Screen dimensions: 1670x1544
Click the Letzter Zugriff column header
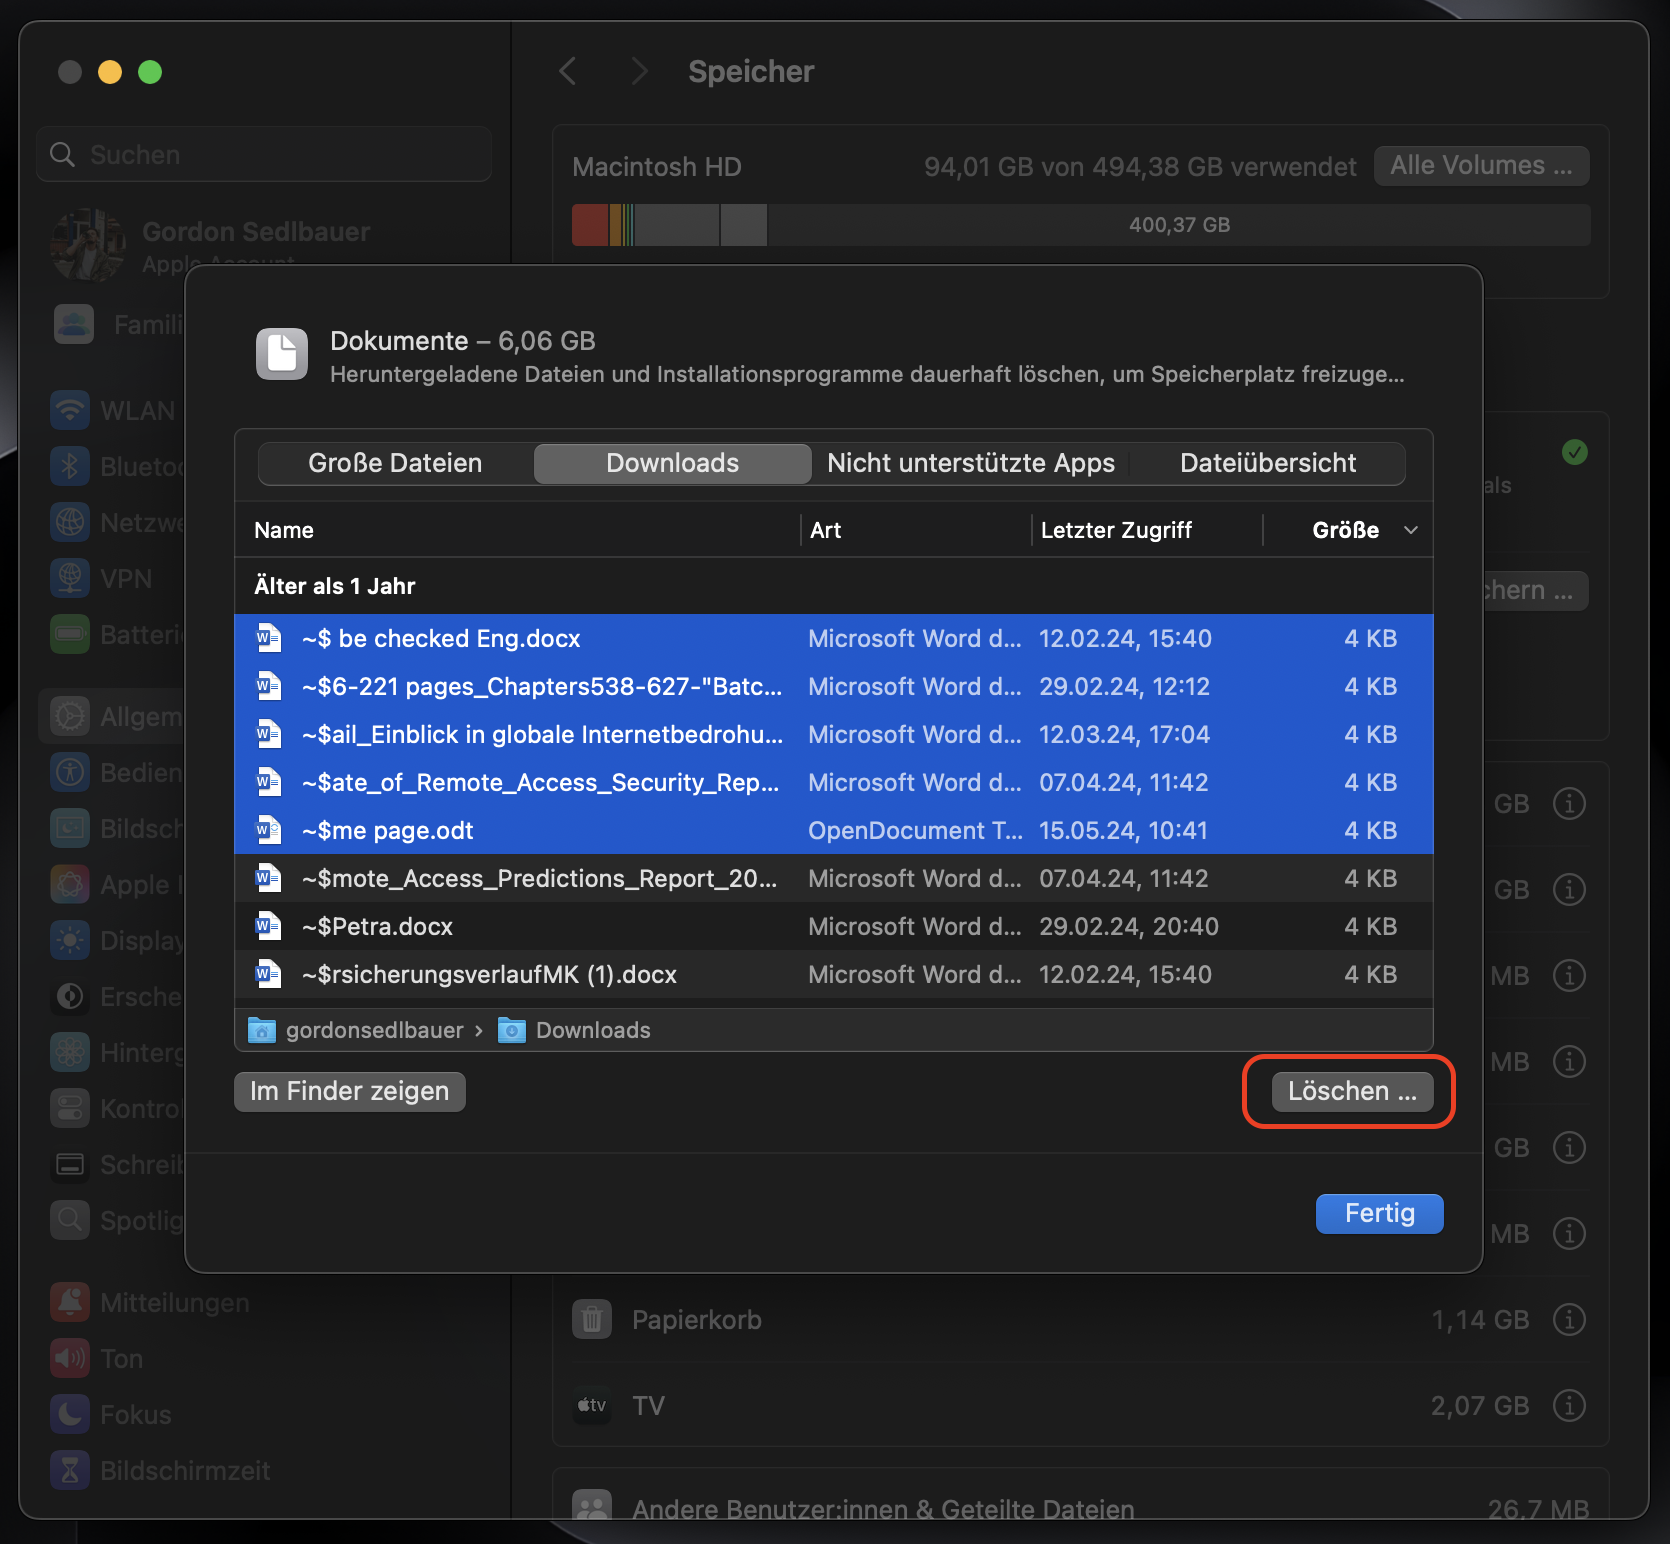coord(1116,530)
